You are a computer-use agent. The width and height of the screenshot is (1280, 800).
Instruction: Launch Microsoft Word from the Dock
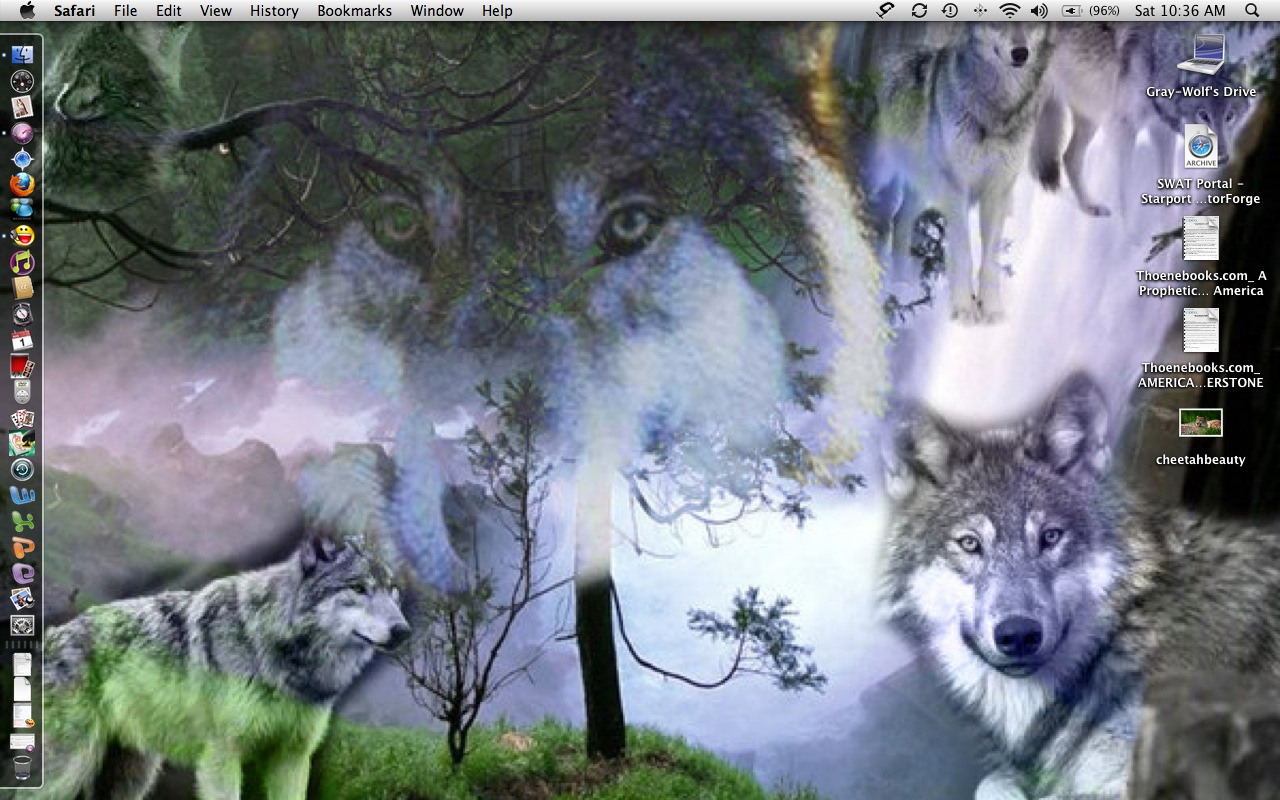[22, 496]
